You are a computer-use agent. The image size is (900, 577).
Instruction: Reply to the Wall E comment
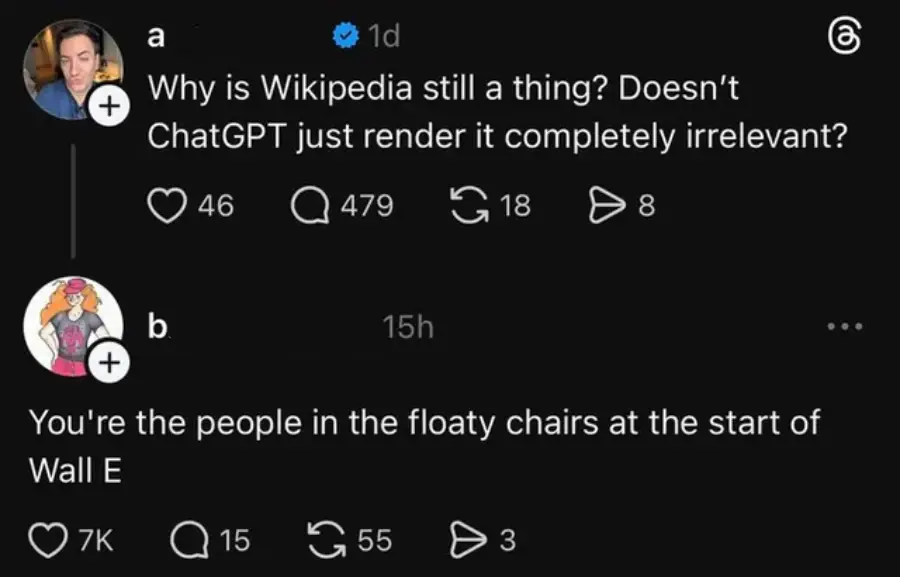click(187, 541)
